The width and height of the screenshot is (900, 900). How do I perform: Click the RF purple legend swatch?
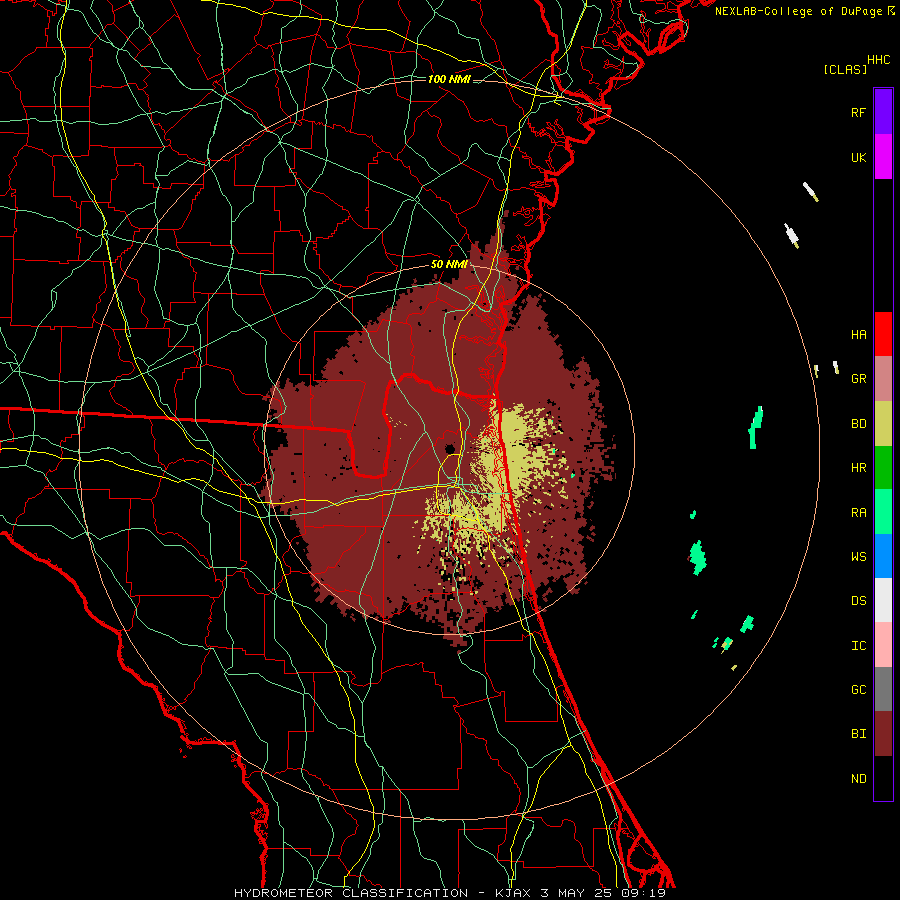pyautogui.click(x=883, y=111)
